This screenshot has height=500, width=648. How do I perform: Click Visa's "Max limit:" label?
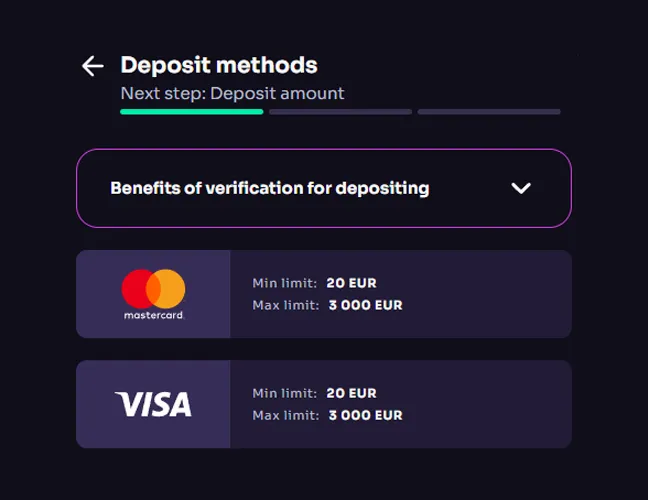[x=286, y=415]
